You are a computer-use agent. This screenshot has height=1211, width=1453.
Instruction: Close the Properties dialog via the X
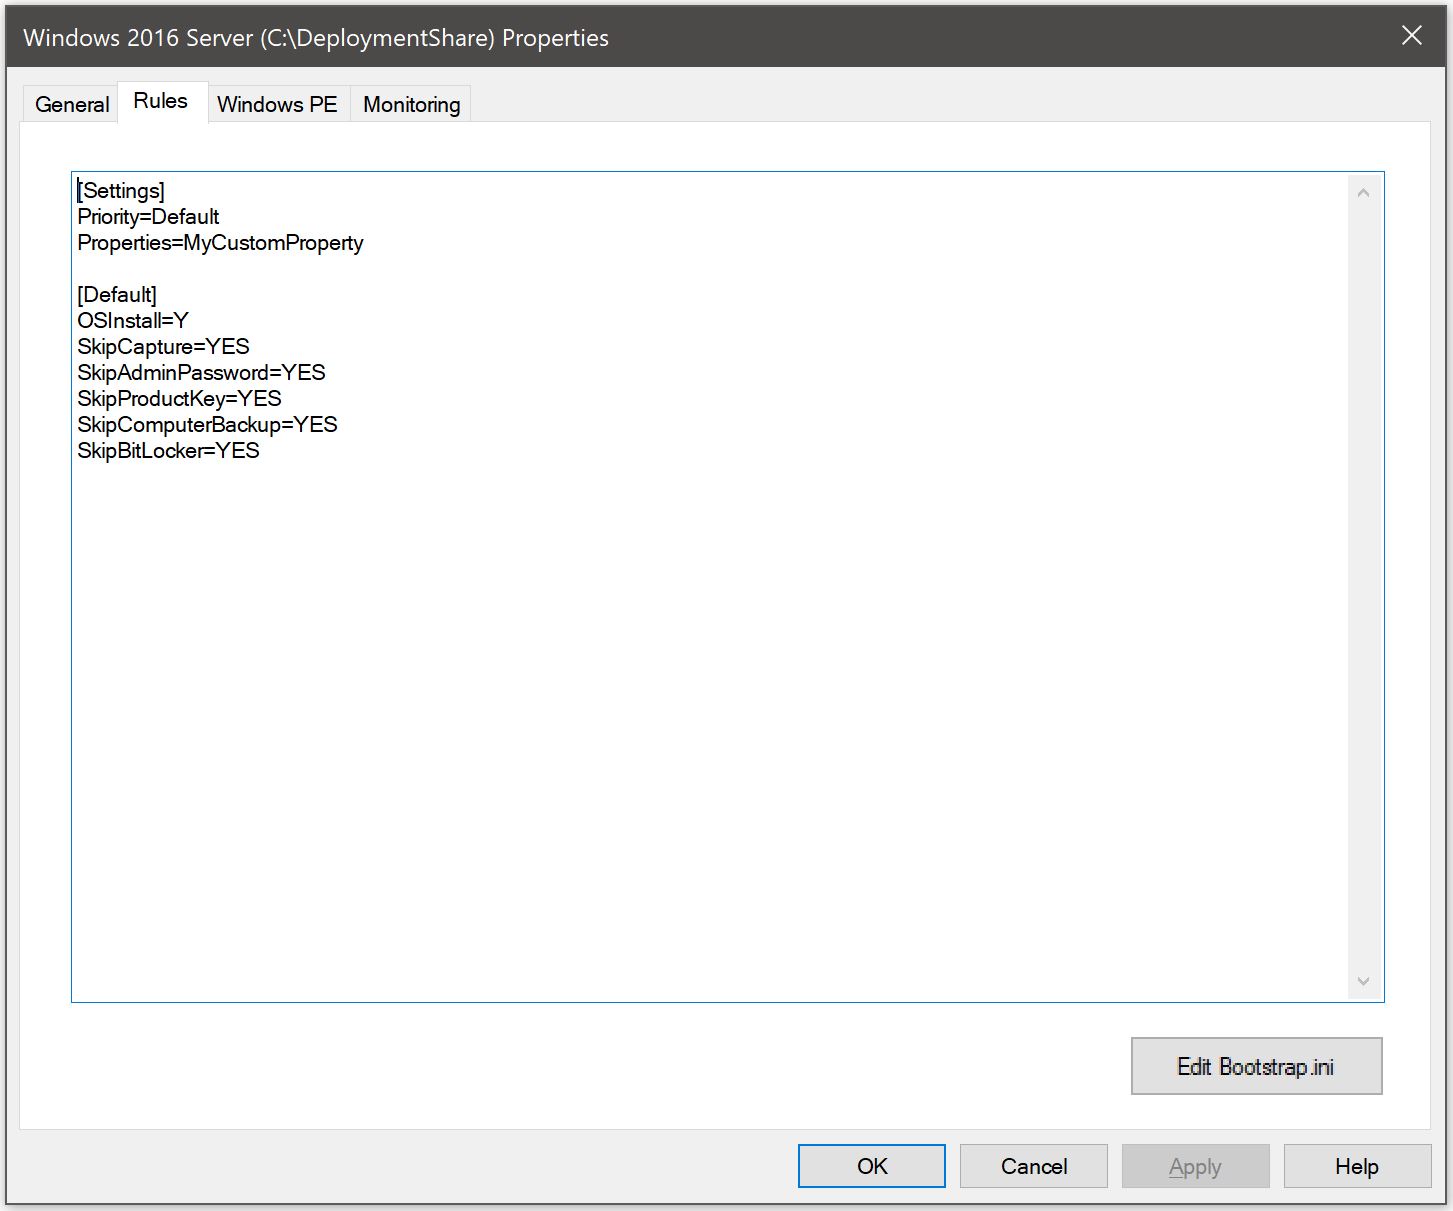click(x=1411, y=36)
